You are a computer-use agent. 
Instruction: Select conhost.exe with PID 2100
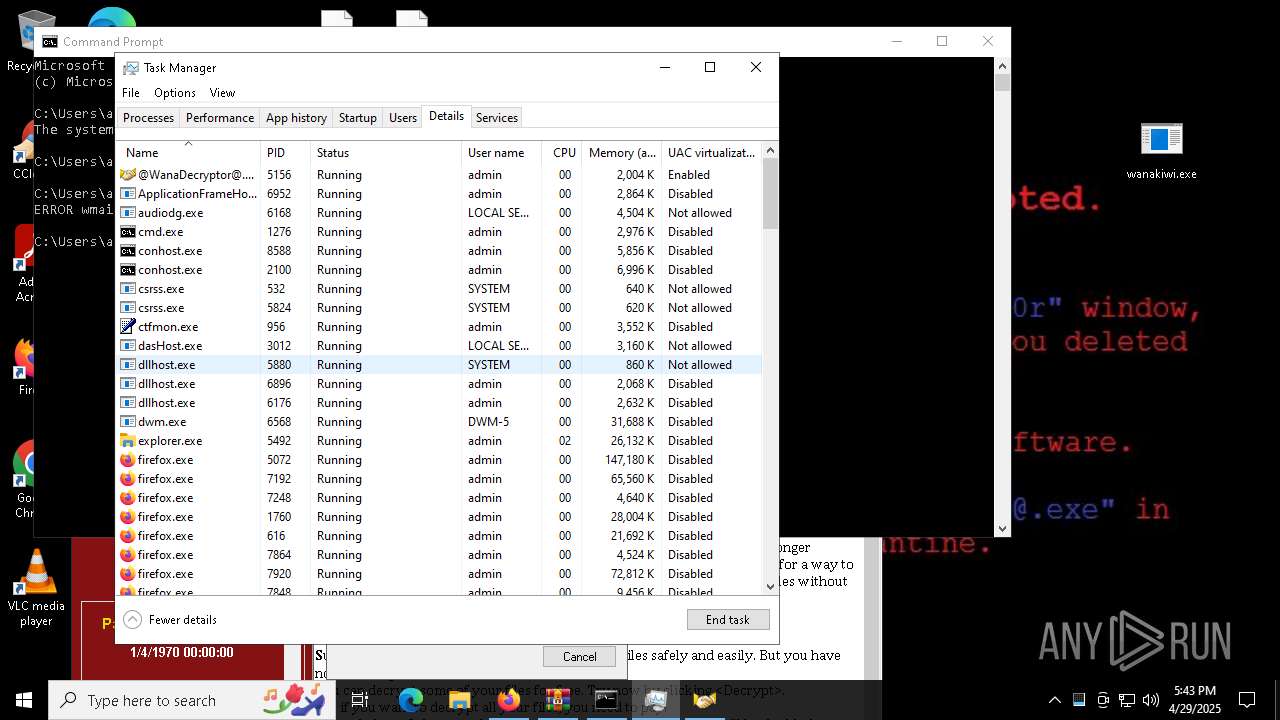pos(439,270)
